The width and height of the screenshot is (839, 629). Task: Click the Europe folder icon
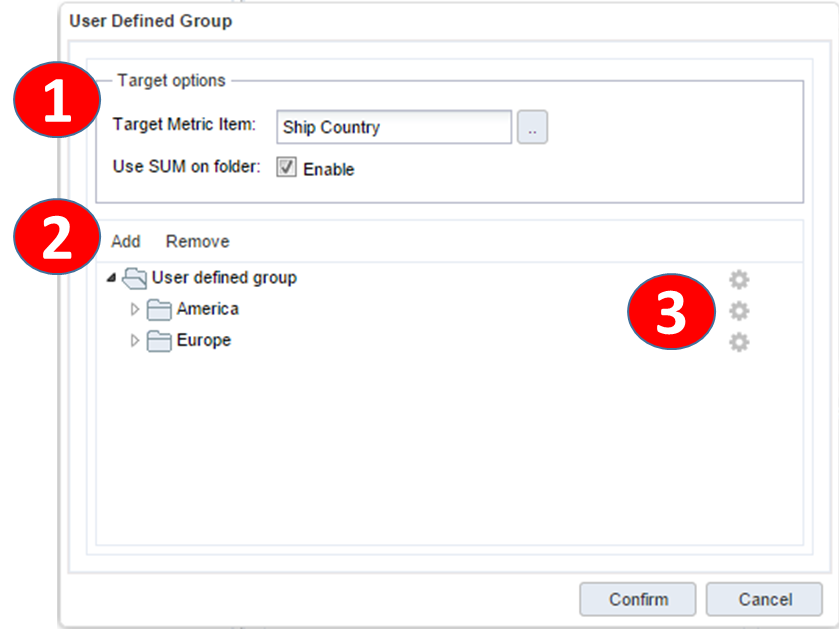coord(160,341)
